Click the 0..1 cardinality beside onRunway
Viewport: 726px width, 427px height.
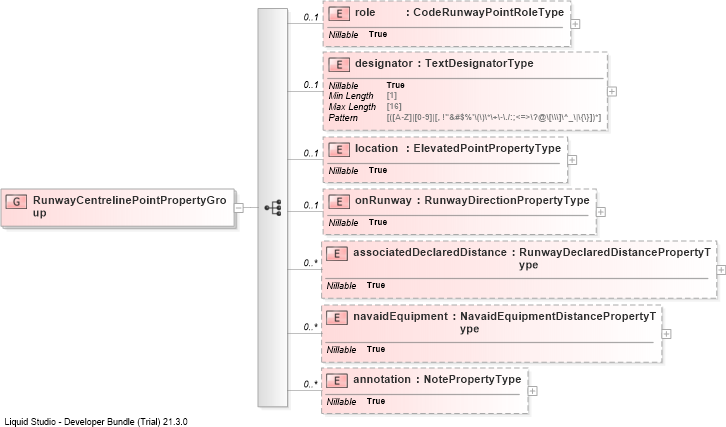311,205
